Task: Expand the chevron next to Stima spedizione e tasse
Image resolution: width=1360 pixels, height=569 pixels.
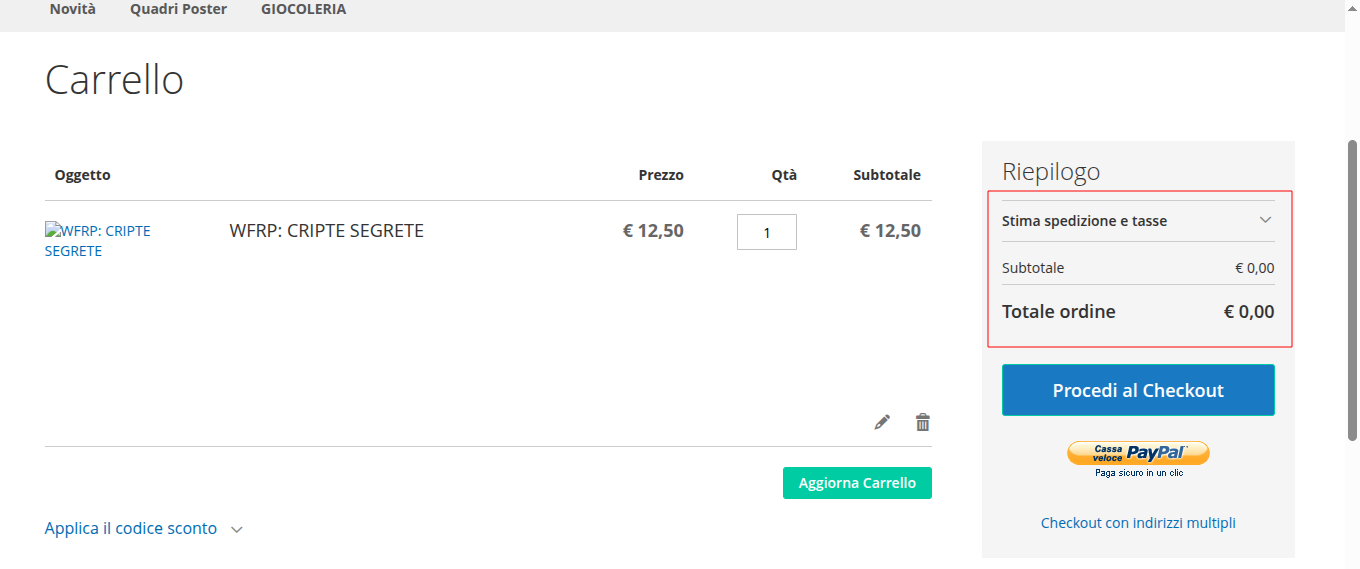Action: (1265, 220)
